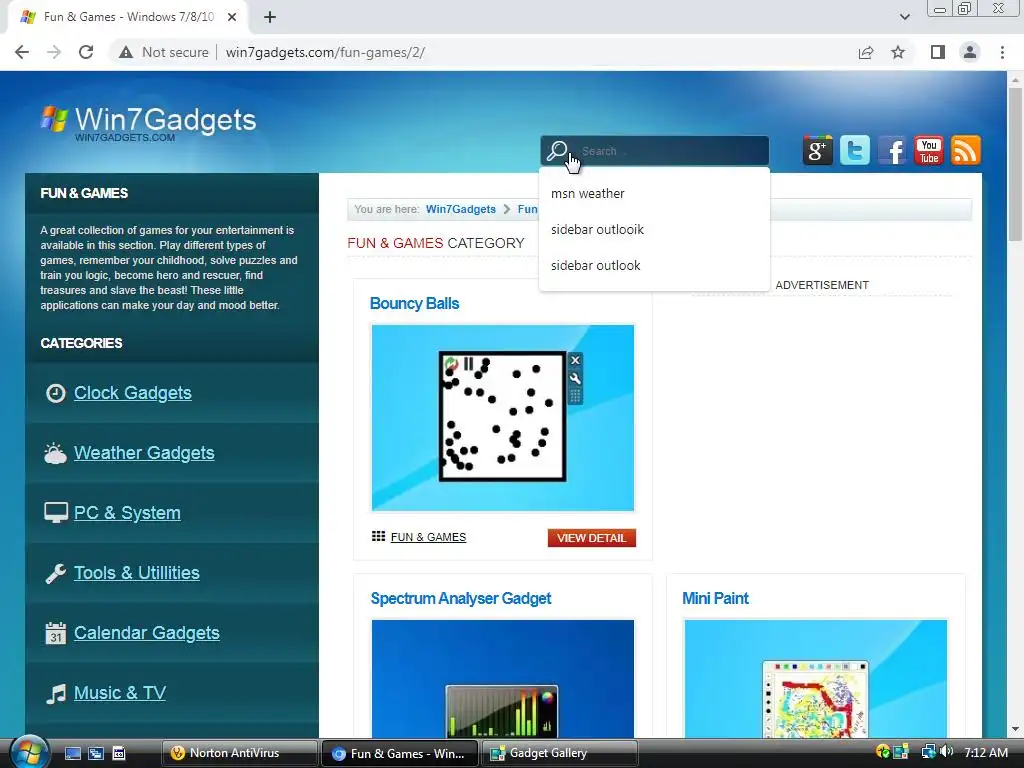
Task: Open PC & System category link
Action: [127, 513]
